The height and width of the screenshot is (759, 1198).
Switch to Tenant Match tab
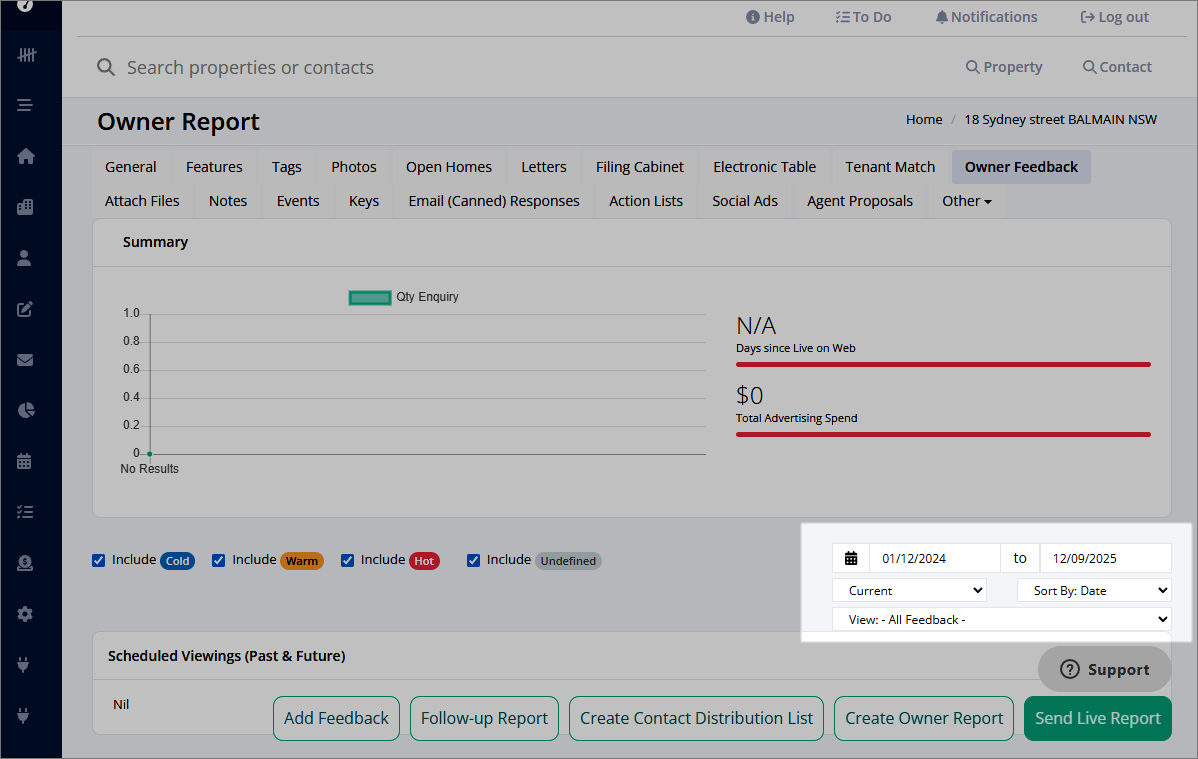(x=890, y=167)
